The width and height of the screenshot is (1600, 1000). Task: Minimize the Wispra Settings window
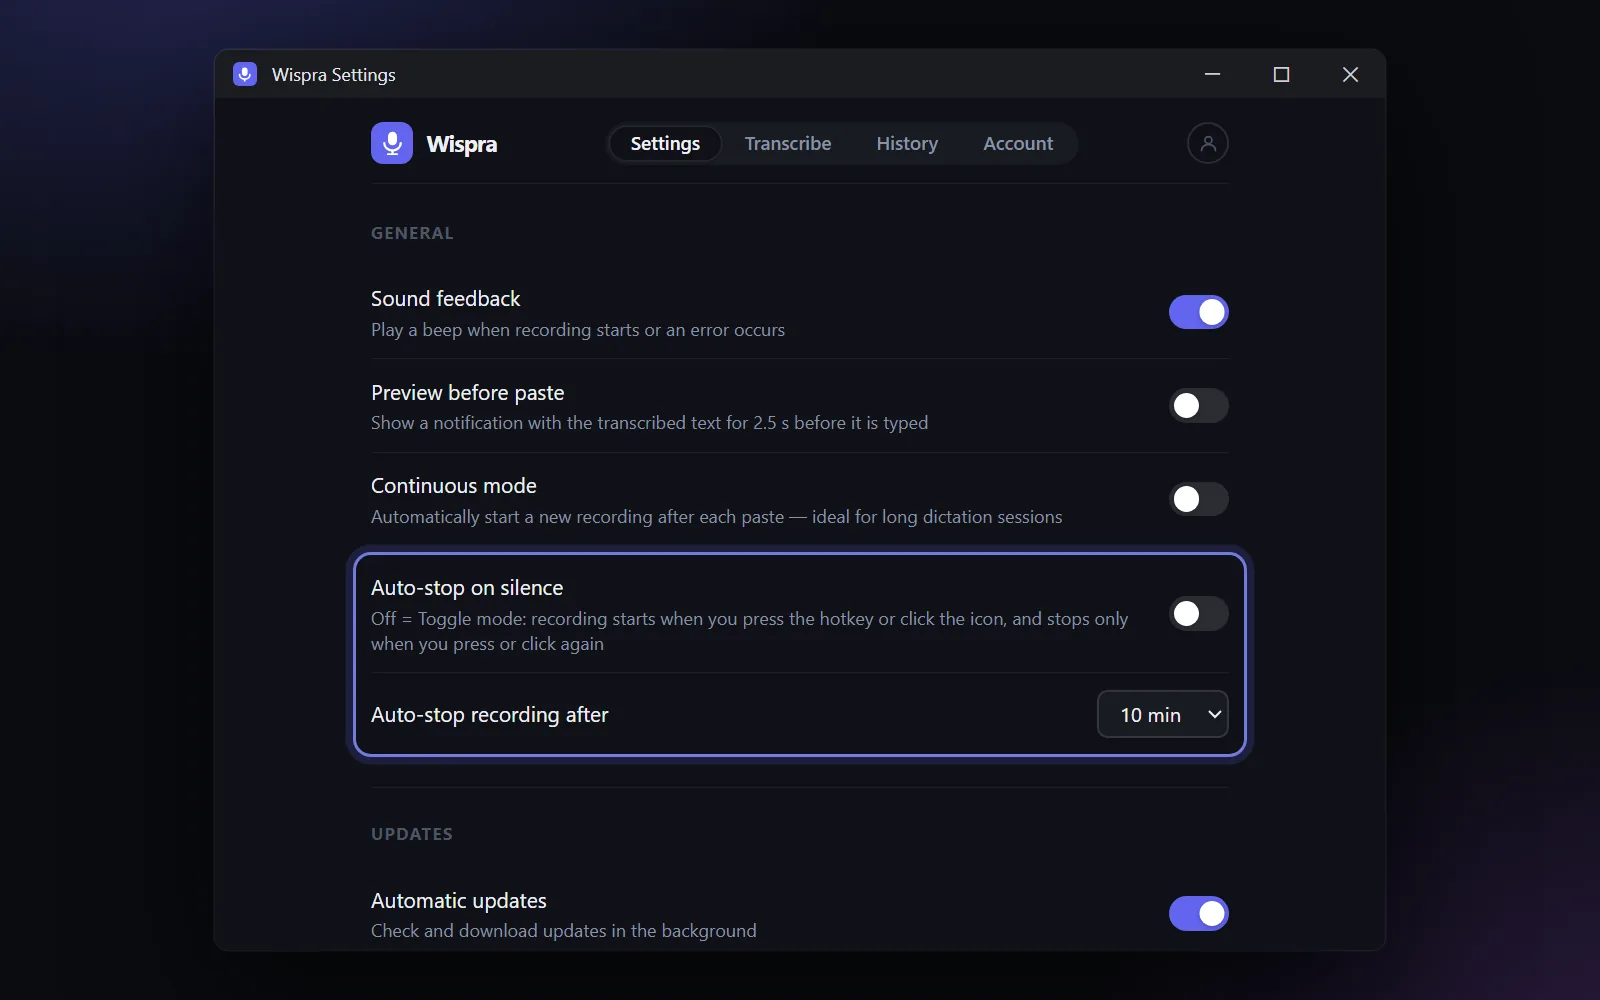click(x=1212, y=74)
